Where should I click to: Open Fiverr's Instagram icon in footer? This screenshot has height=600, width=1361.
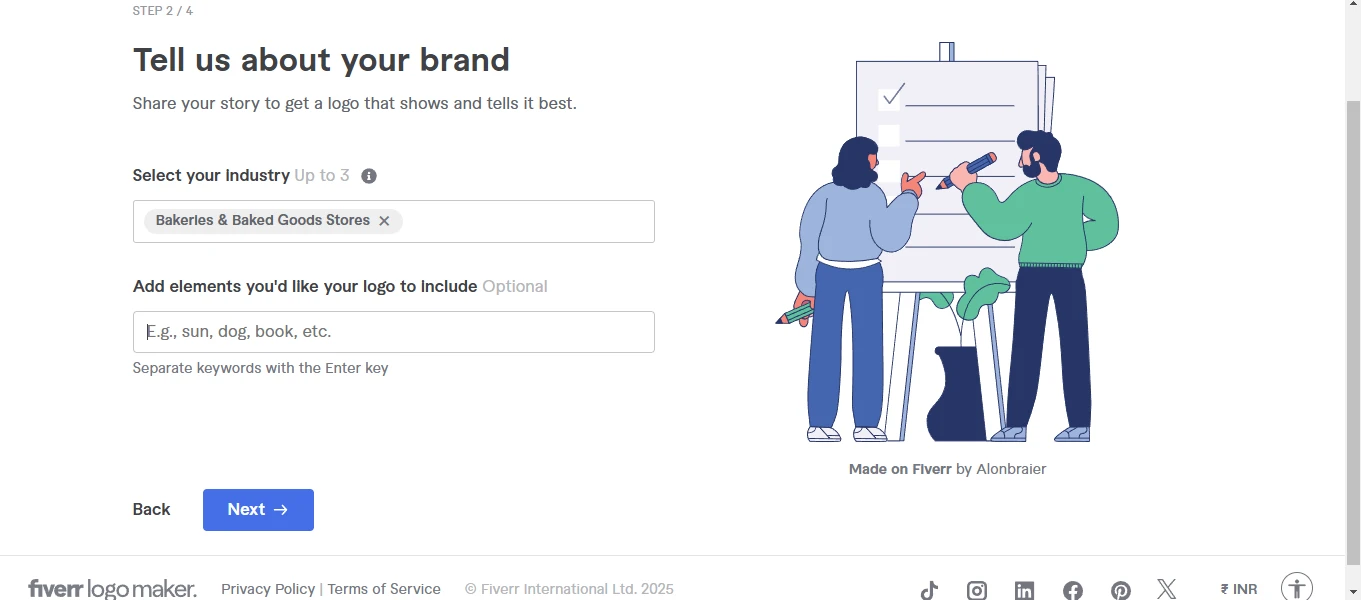[977, 590]
